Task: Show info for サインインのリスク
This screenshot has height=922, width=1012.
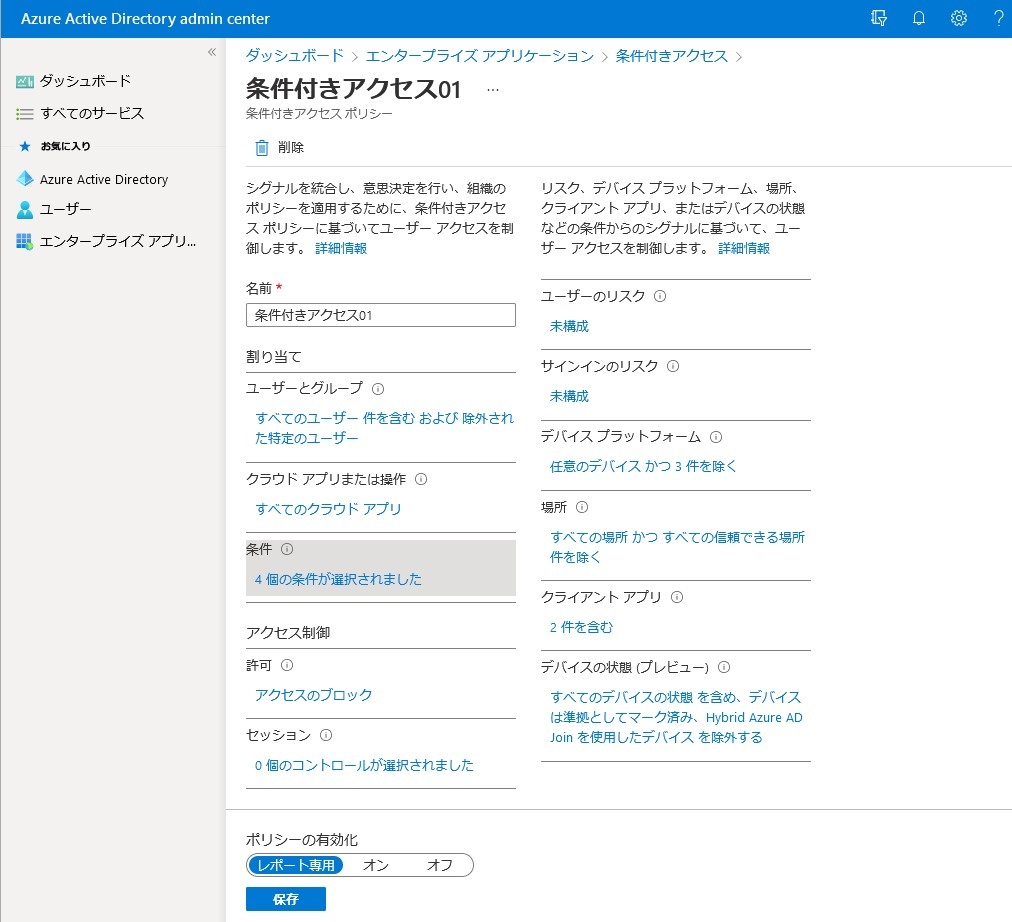Action: tap(673, 366)
